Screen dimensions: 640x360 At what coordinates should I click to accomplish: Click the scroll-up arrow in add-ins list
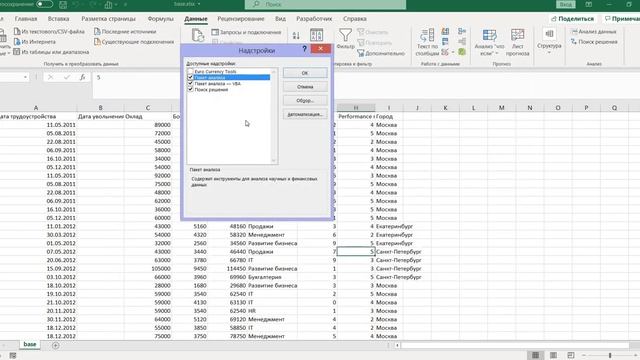click(274, 72)
